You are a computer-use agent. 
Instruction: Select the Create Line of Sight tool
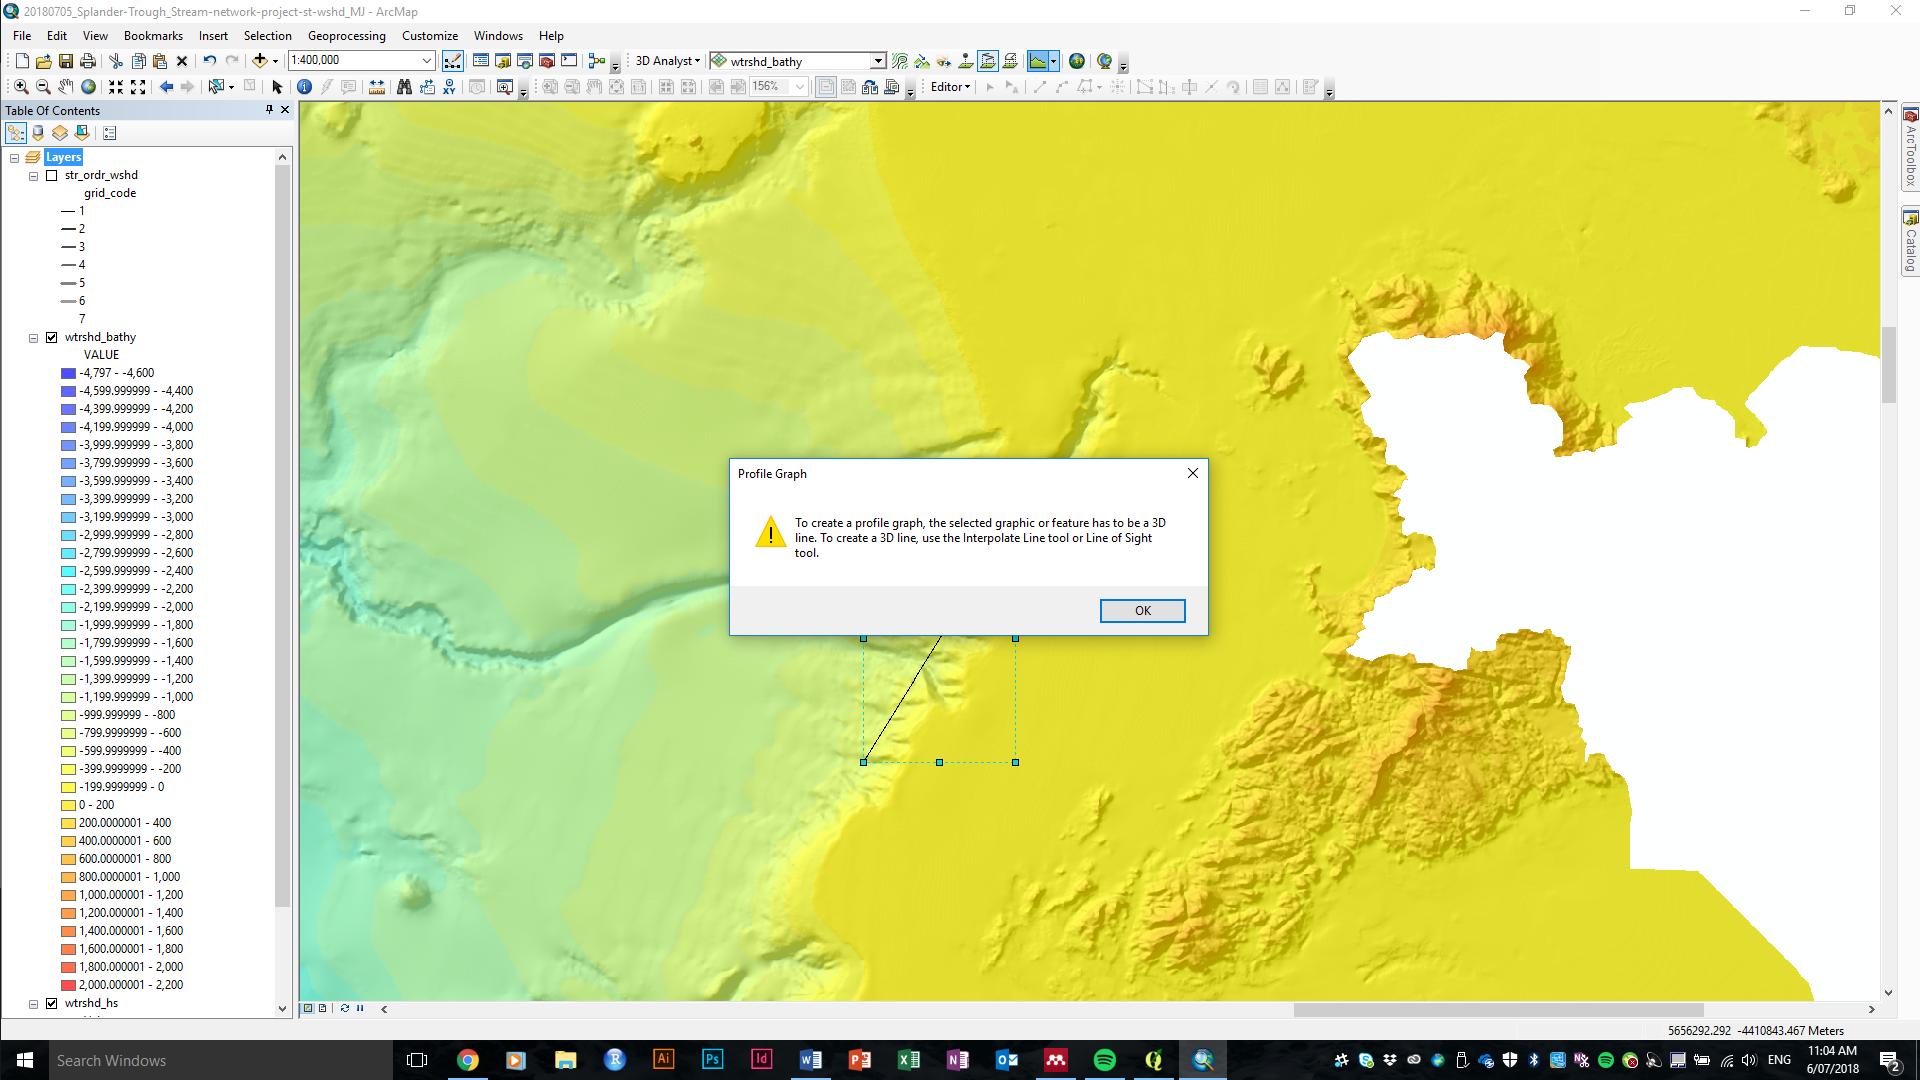pyautogui.click(x=944, y=61)
